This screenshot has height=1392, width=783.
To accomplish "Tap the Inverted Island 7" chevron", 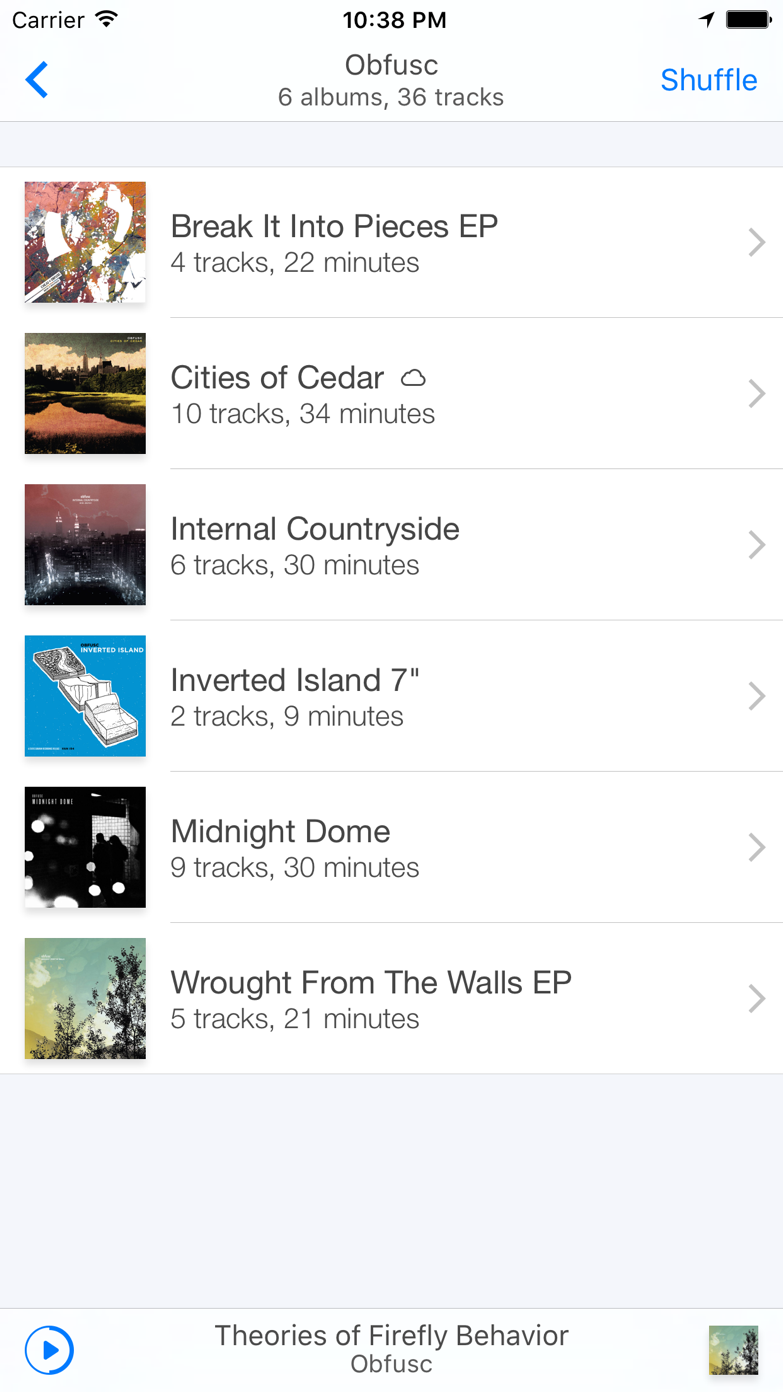I will click(756, 696).
